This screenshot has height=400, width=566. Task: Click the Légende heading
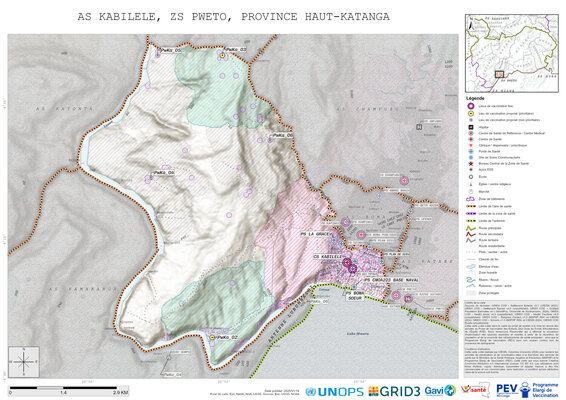tap(475, 98)
